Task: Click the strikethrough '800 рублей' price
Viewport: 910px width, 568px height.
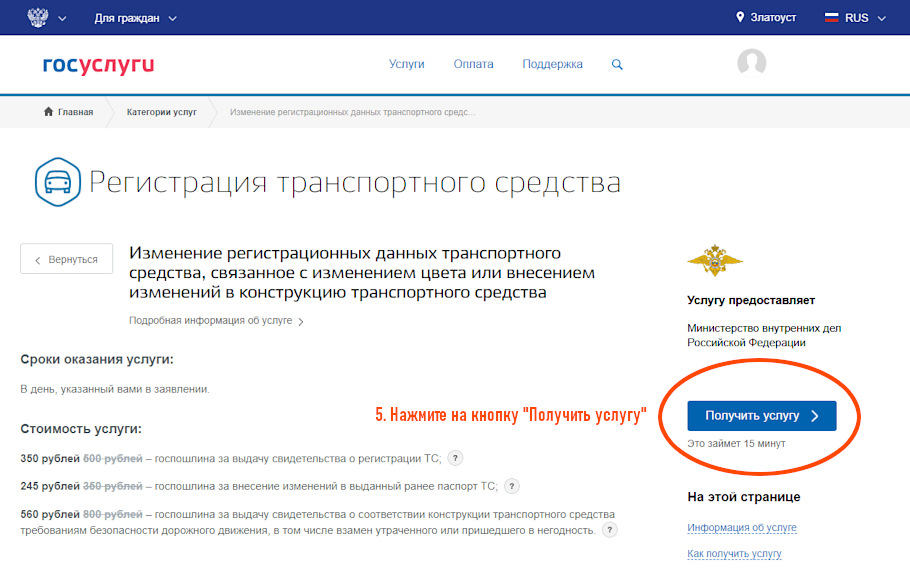Action: pyautogui.click(x=113, y=514)
